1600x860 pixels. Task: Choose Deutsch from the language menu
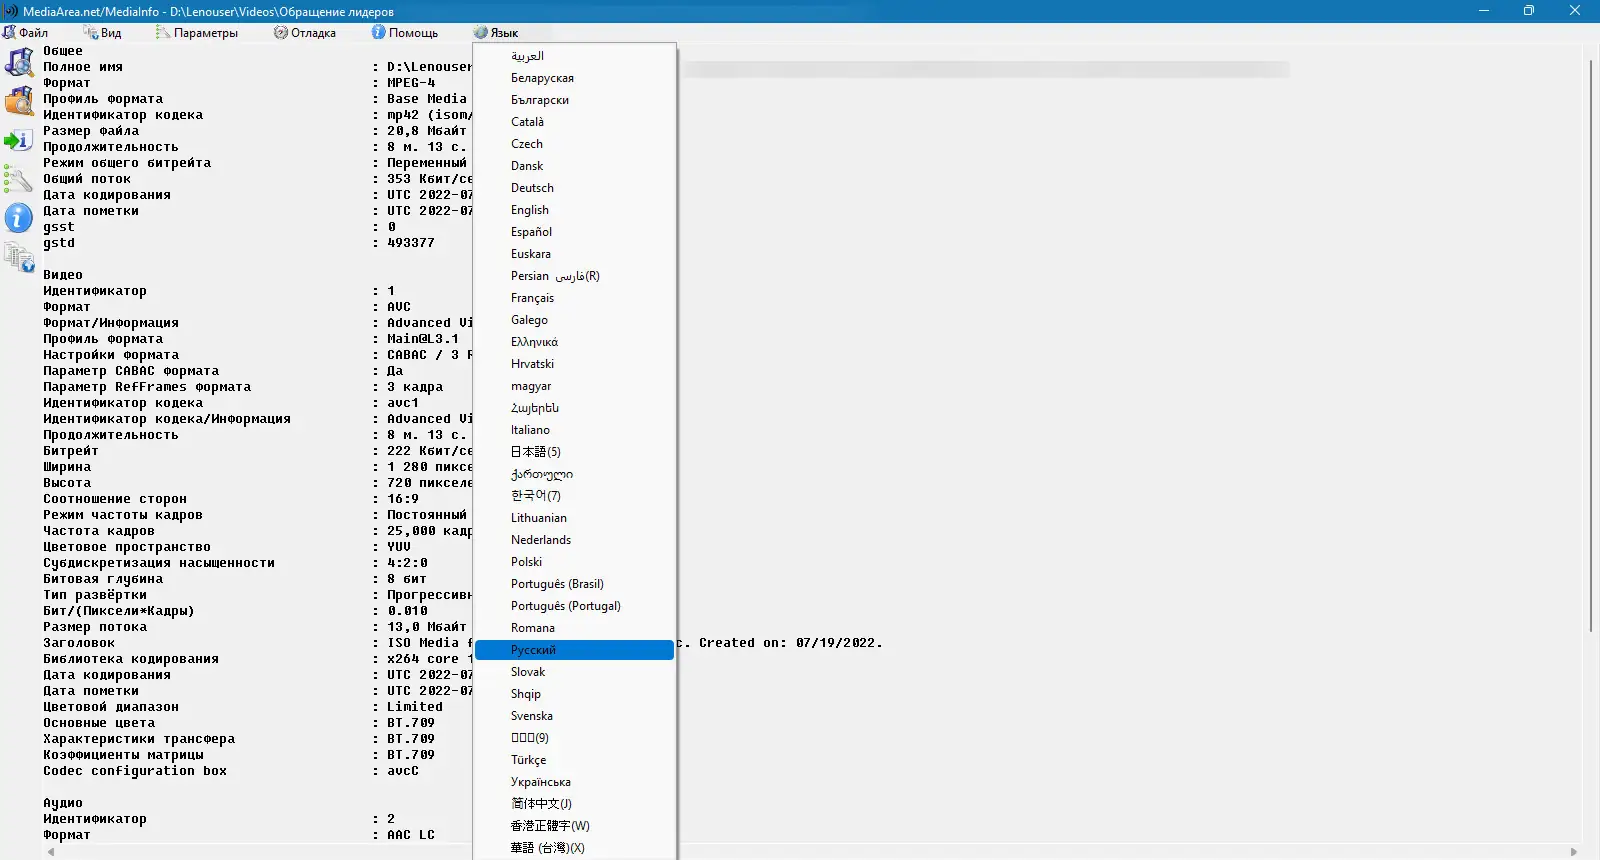point(575,188)
